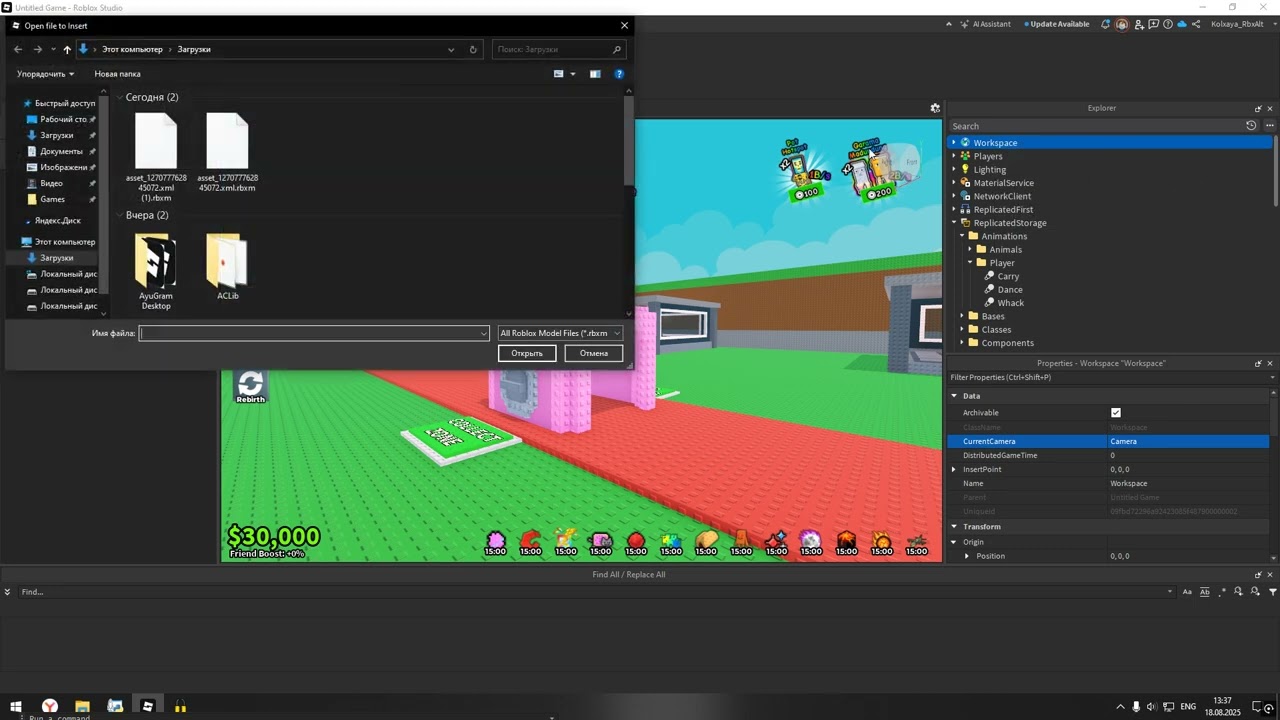Expand the address bar history dropdown
This screenshot has height=720, width=1280.
(451, 49)
